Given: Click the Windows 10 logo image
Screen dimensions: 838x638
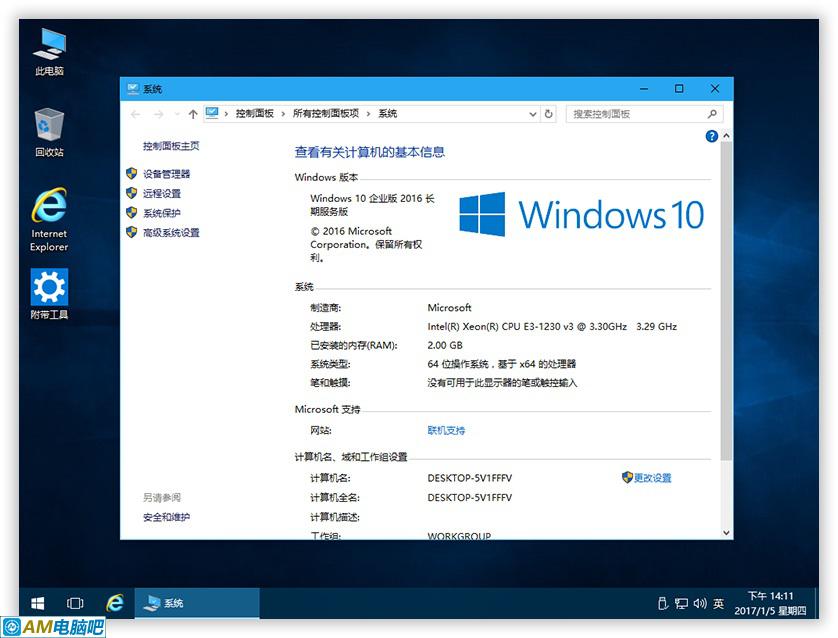Looking at the screenshot, I should pyautogui.click(x=582, y=214).
